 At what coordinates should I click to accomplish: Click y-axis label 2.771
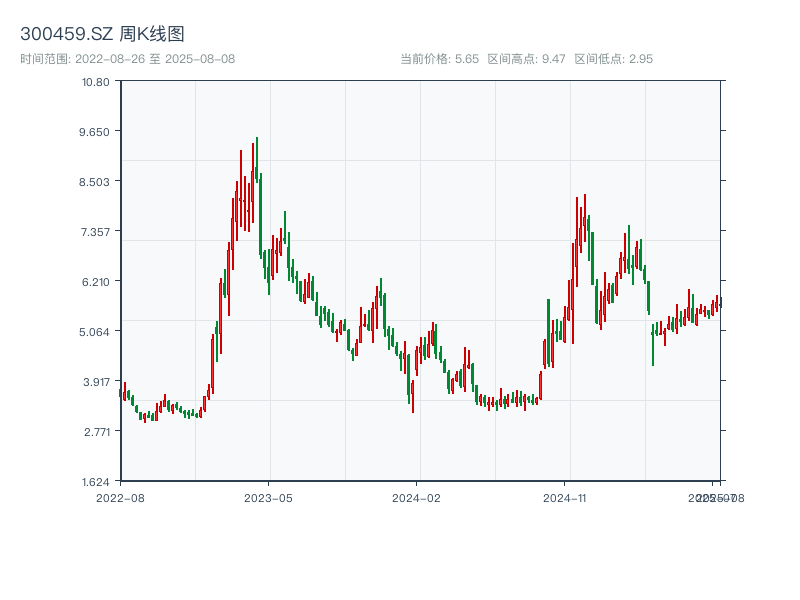tap(97, 432)
